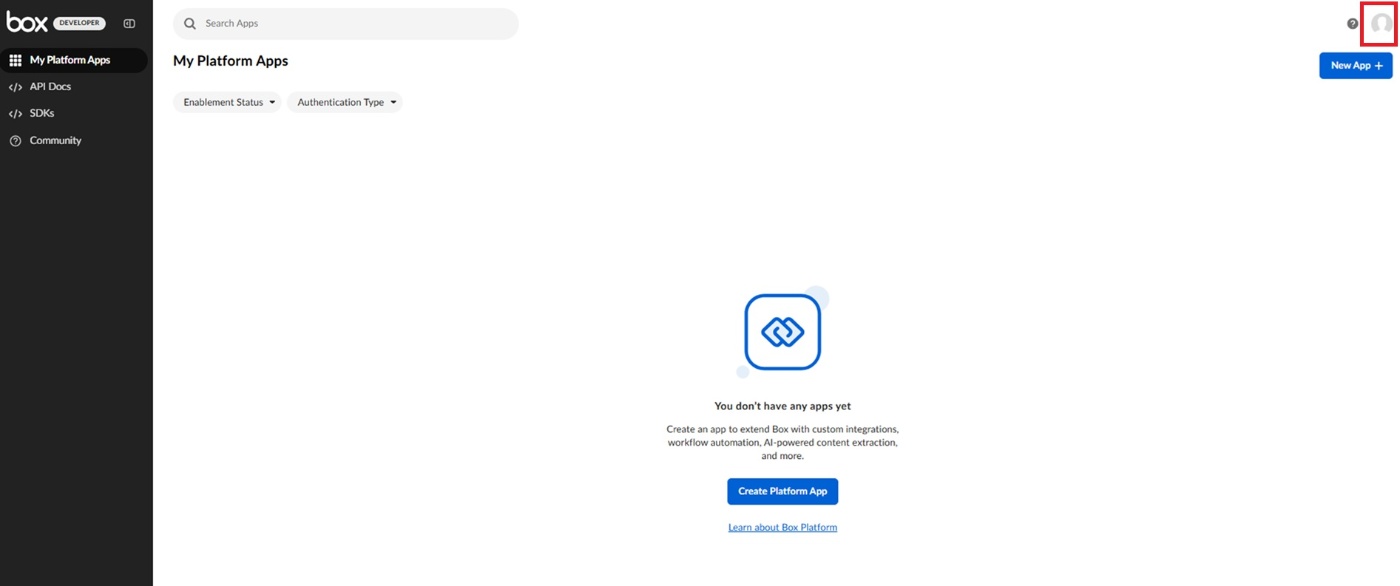Collapse the sidebar using the panel icon

coord(129,23)
